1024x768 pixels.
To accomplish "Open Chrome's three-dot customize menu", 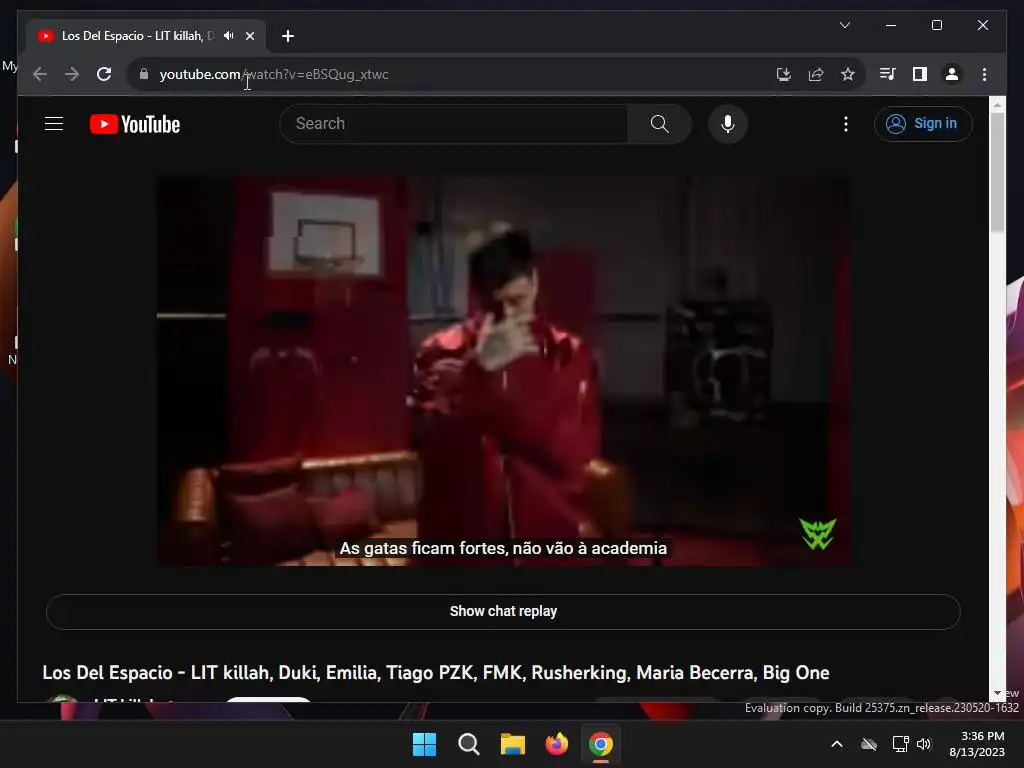I will pos(984,74).
